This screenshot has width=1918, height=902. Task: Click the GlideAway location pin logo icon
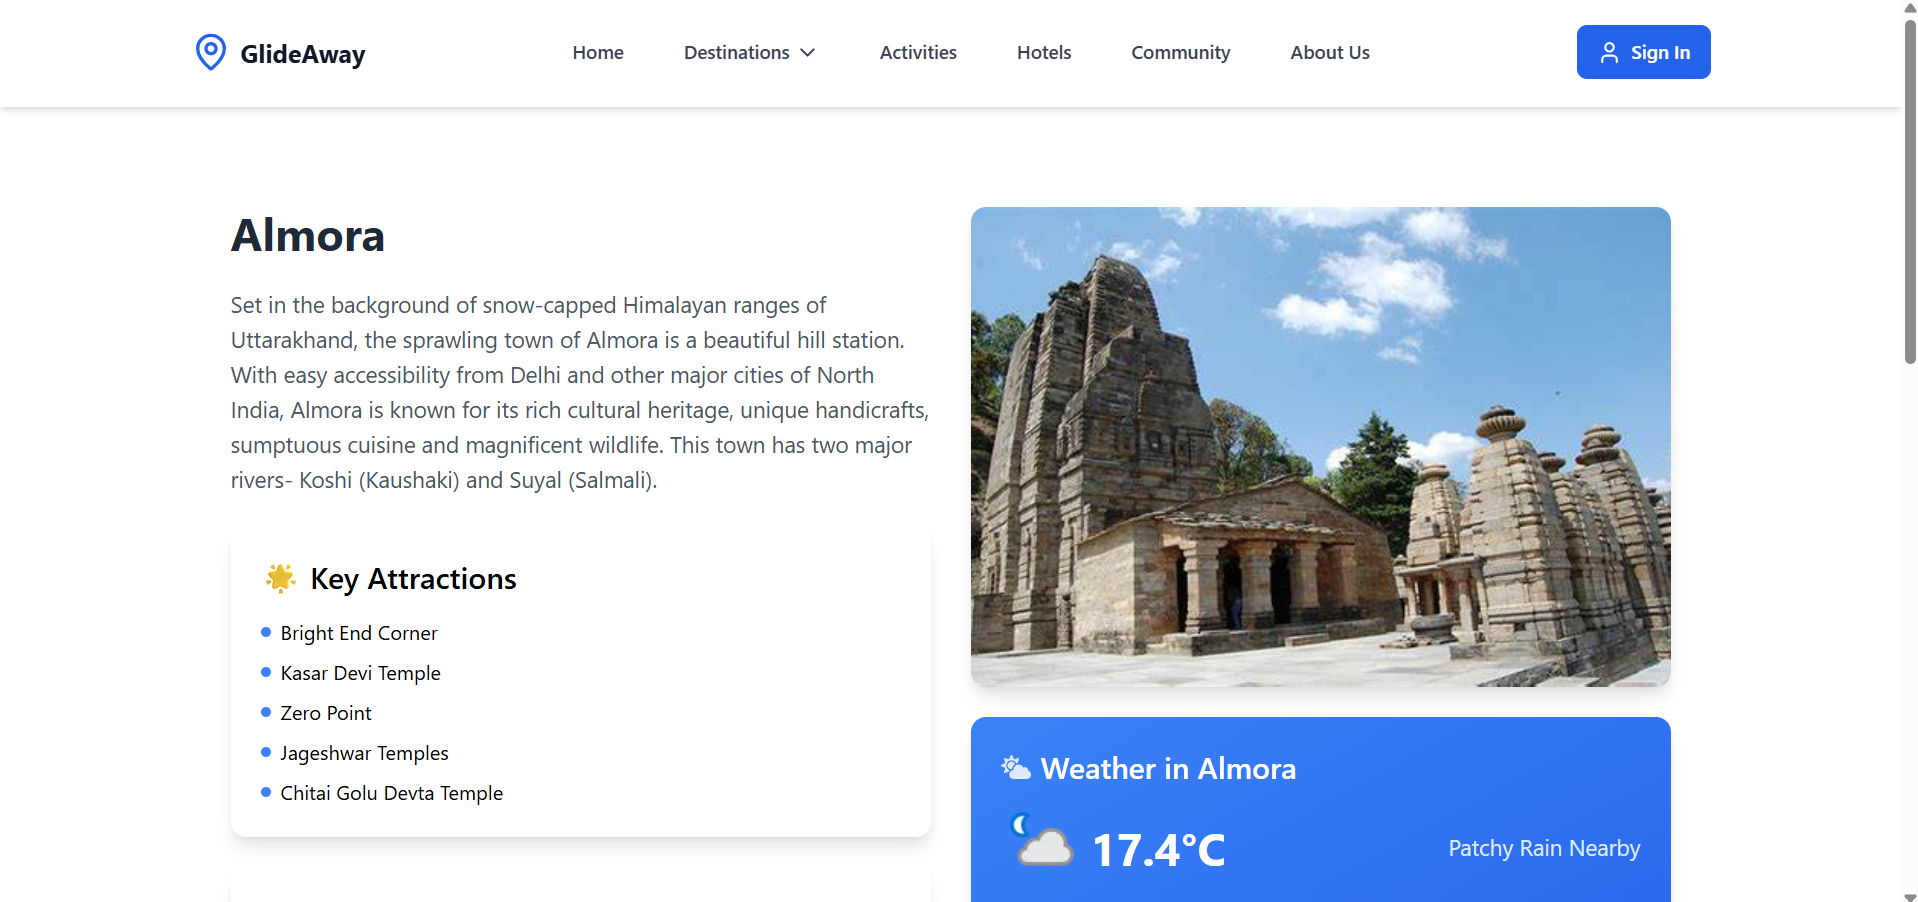[211, 52]
